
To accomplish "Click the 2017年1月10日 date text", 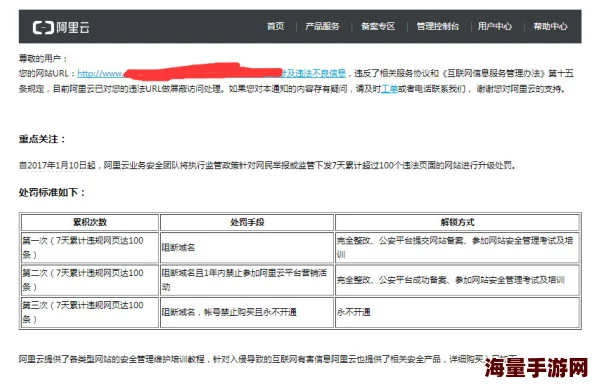I will [x=57, y=166].
